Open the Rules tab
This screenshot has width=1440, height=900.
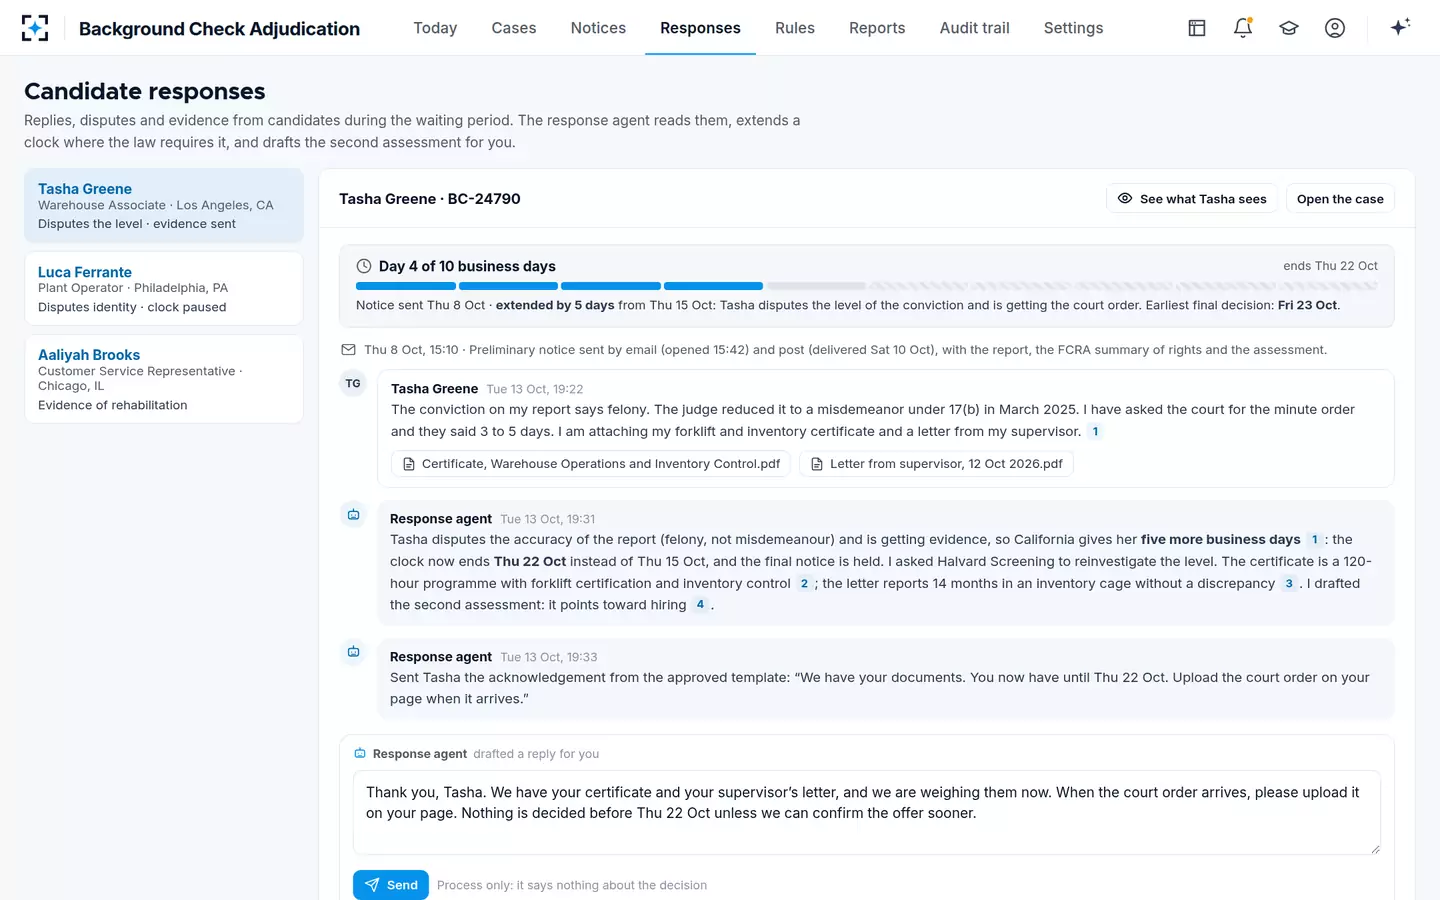pos(795,28)
